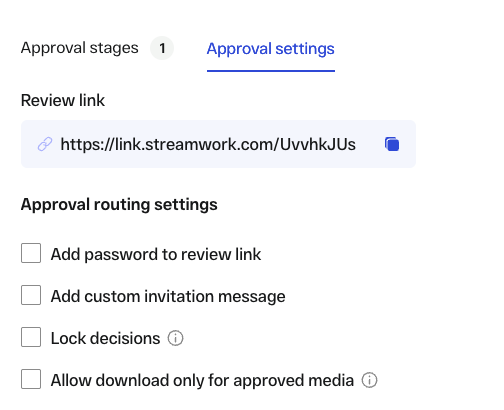This screenshot has width=504, height=410.
Task: Tick the Add custom invitation message checkbox
Action: [x=31, y=295]
